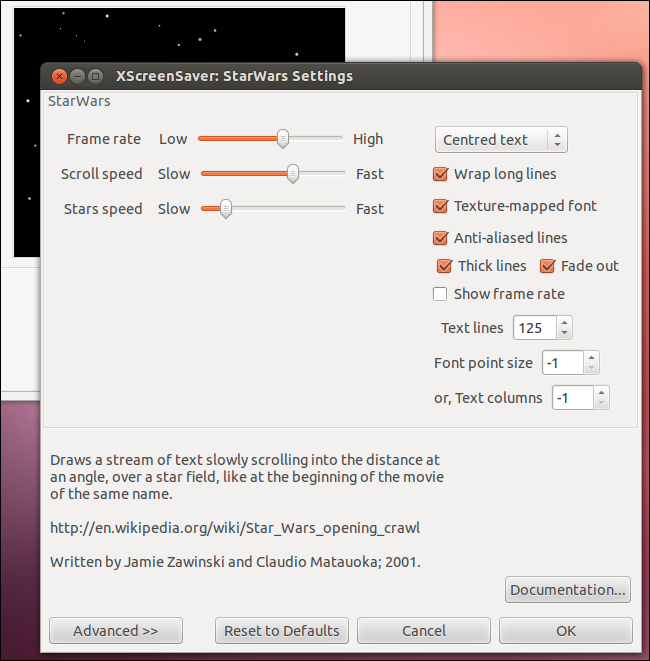Open the Centred text dropdown
The image size is (650, 661).
tap(501, 140)
